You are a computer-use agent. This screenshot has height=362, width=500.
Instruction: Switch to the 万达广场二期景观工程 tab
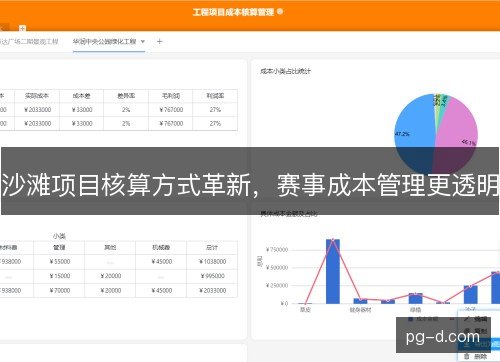(x=29, y=41)
